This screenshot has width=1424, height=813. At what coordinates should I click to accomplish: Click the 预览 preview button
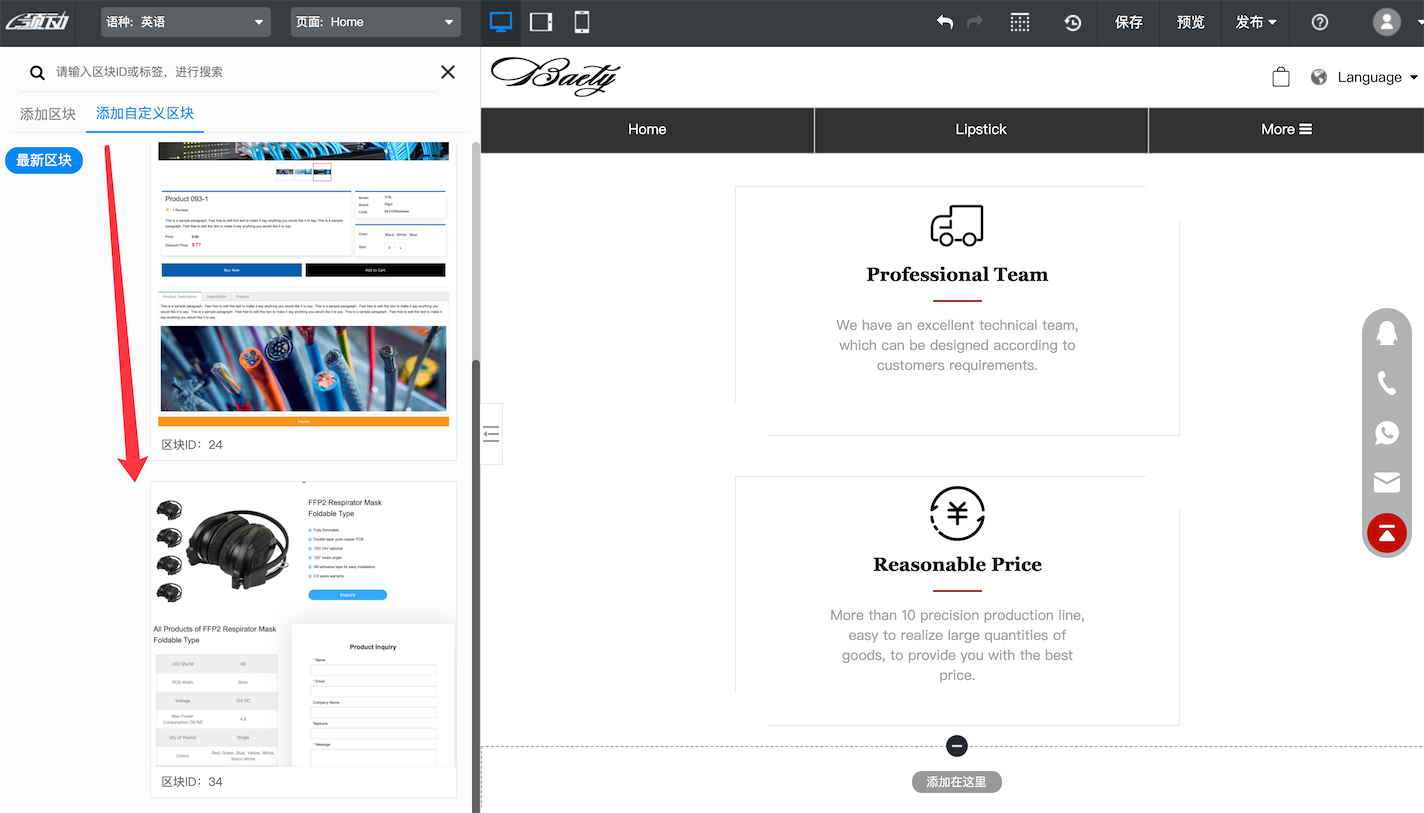(1190, 22)
